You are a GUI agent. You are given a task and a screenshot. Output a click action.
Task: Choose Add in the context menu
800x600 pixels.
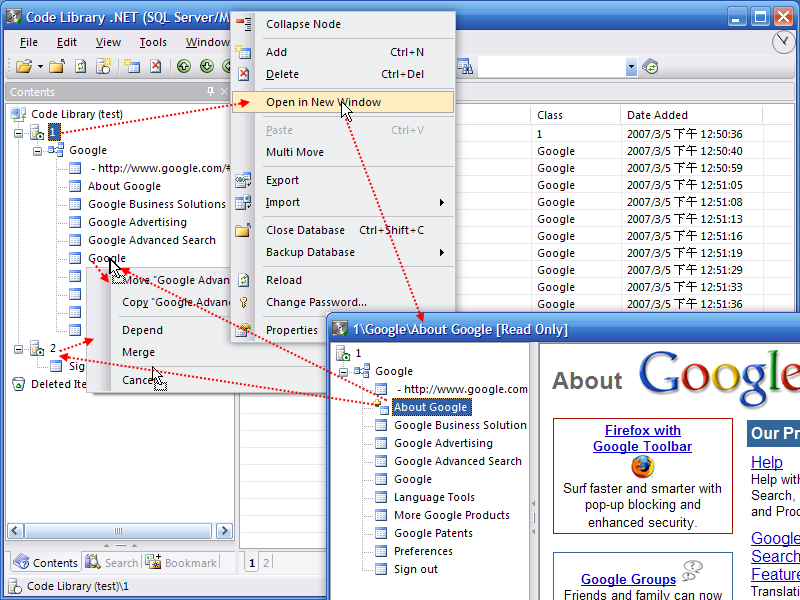[343, 52]
